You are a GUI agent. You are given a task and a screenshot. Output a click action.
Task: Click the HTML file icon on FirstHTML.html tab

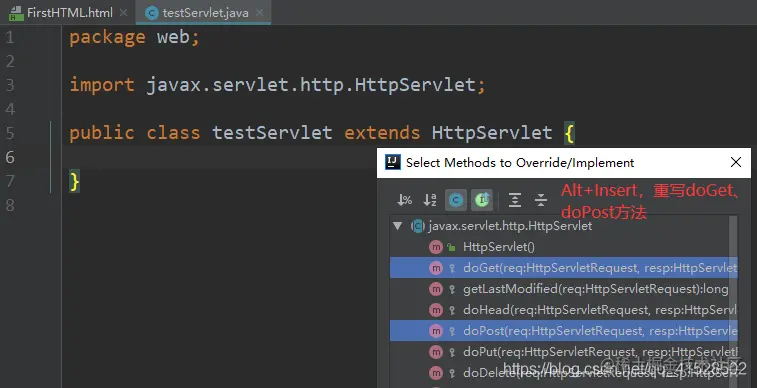click(16, 14)
